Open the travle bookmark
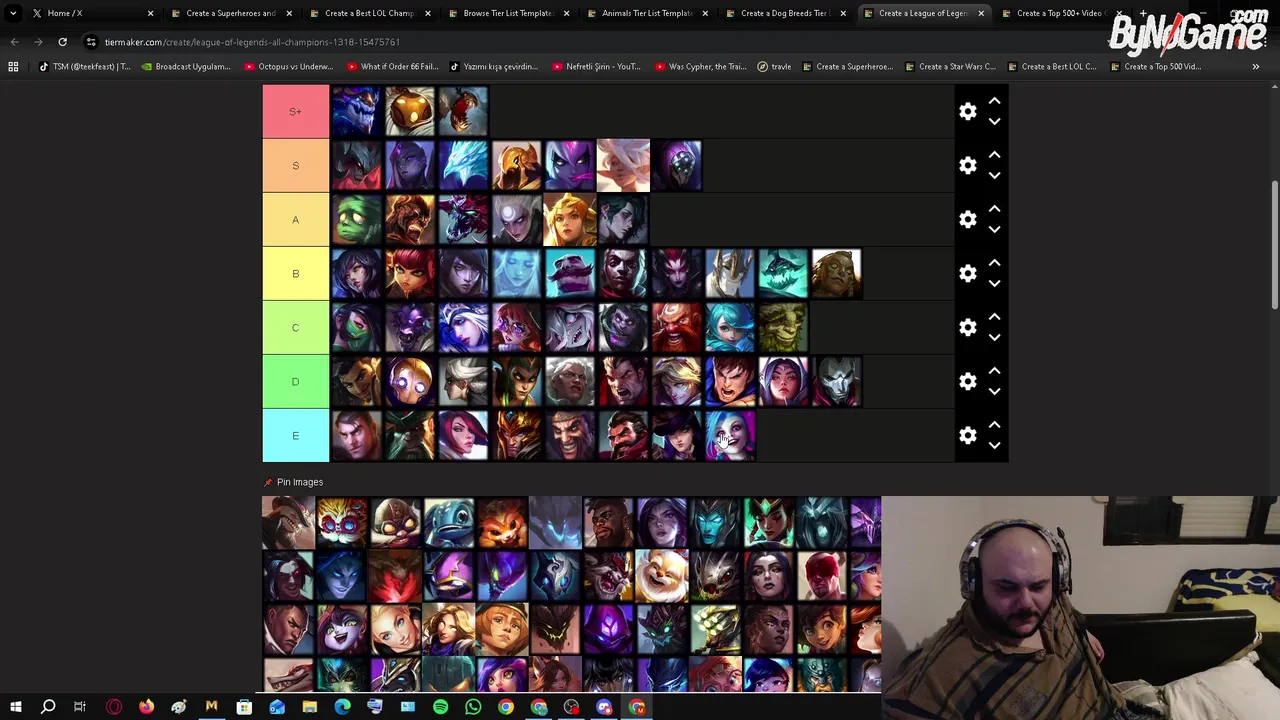 click(x=774, y=67)
